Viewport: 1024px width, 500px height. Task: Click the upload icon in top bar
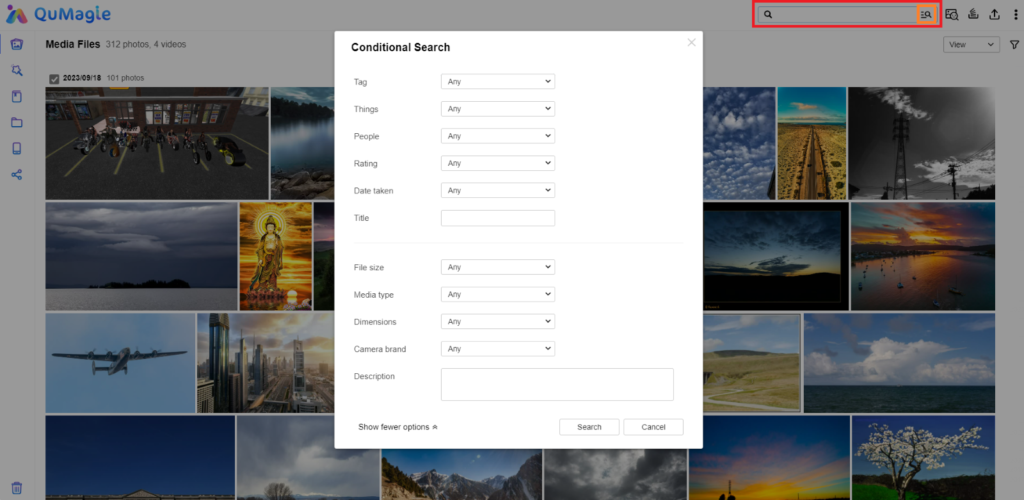(994, 15)
